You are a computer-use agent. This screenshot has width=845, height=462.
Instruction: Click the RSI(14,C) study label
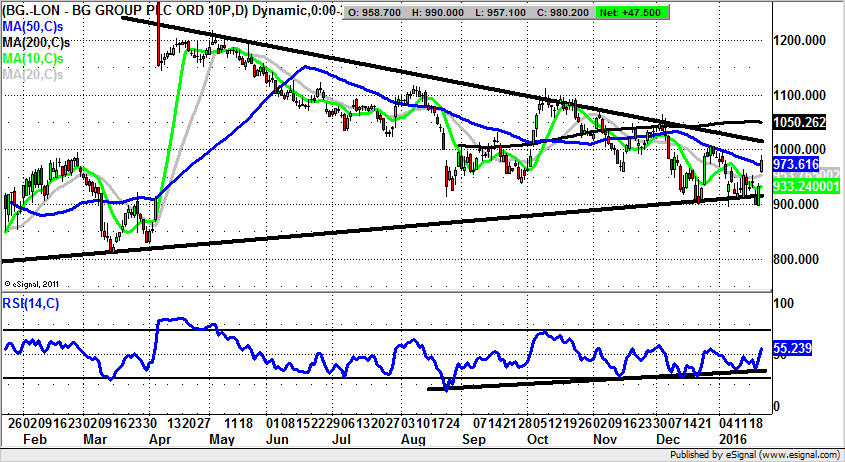[31, 303]
